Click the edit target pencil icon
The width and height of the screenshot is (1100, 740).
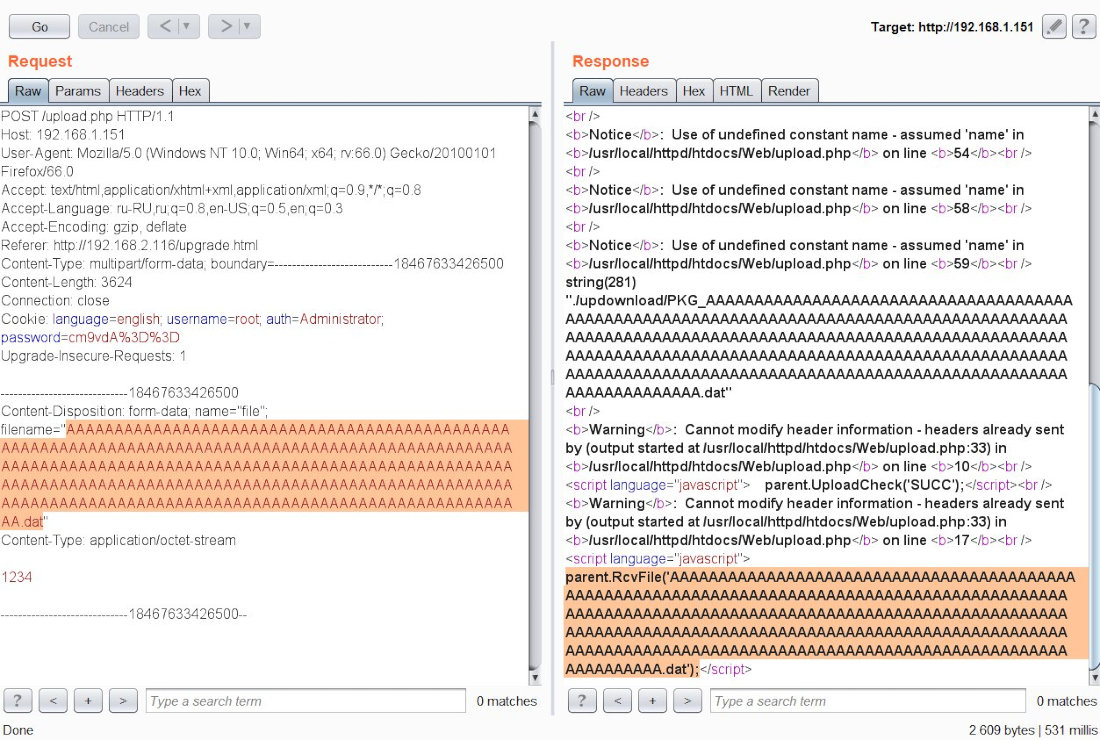click(1054, 27)
